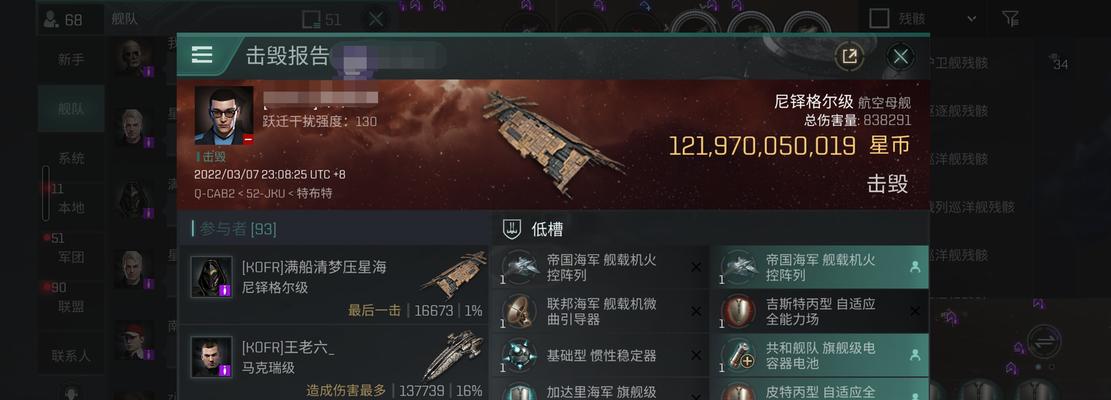Select the 帝国海军 舰载机火控阵列 module icon in left column
Viewport: 1111px width, 400px height.
click(519, 267)
